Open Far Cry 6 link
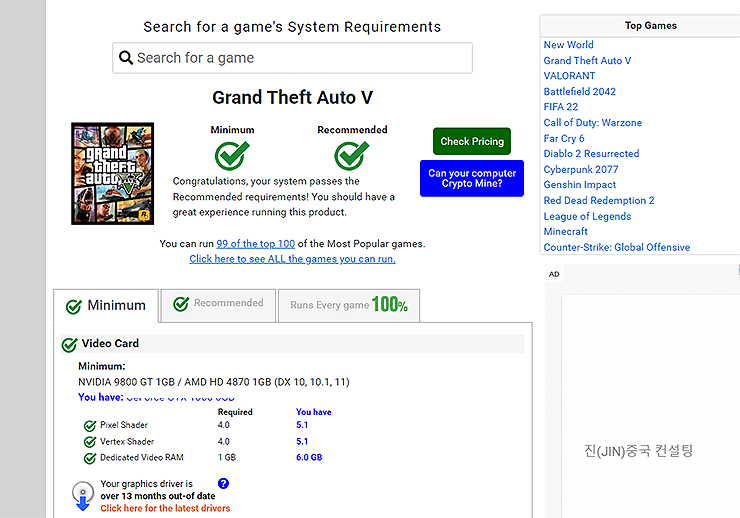This screenshot has width=740, height=518. click(564, 138)
